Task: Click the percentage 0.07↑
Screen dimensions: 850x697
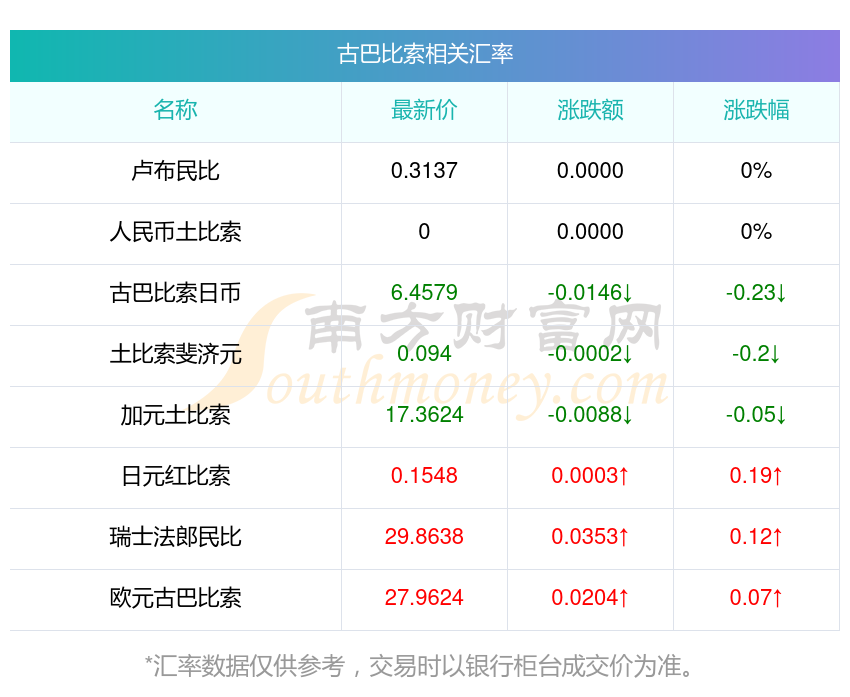Action: [x=756, y=598]
